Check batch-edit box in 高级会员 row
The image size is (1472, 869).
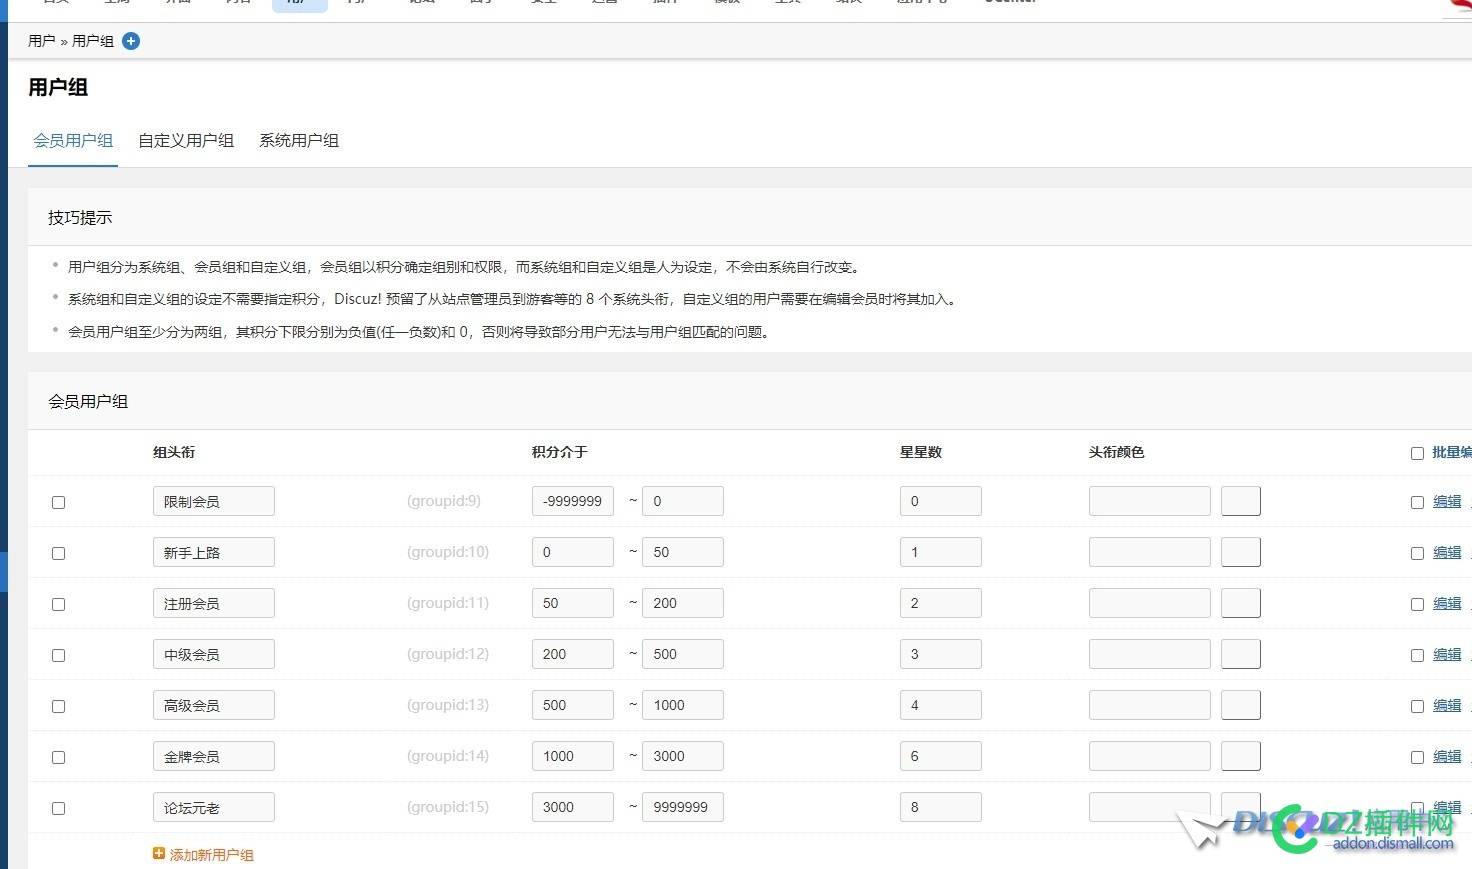(x=1417, y=706)
